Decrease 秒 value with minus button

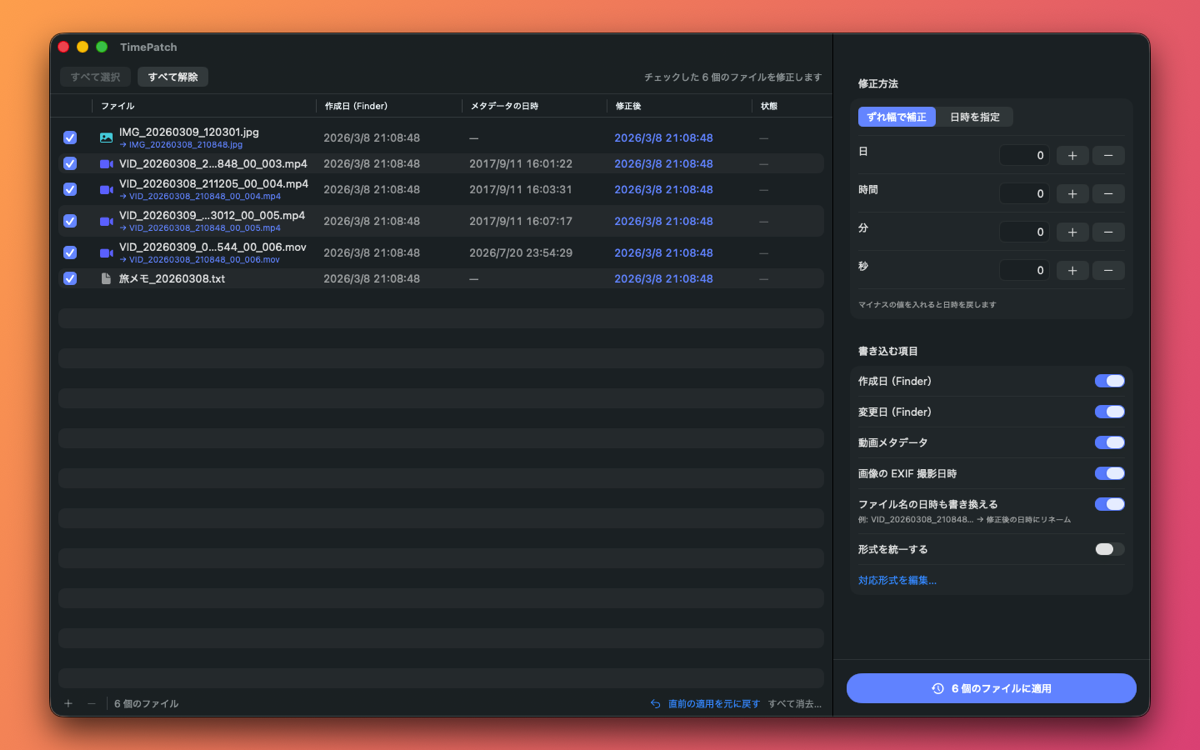point(1108,270)
